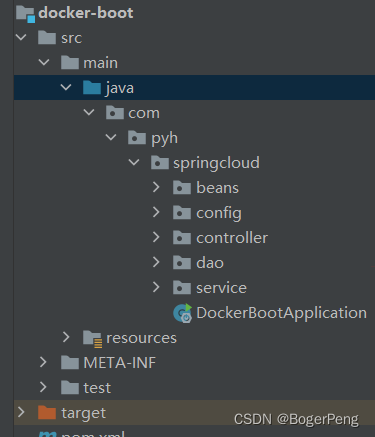Click the blue java source folder icon

92,88
